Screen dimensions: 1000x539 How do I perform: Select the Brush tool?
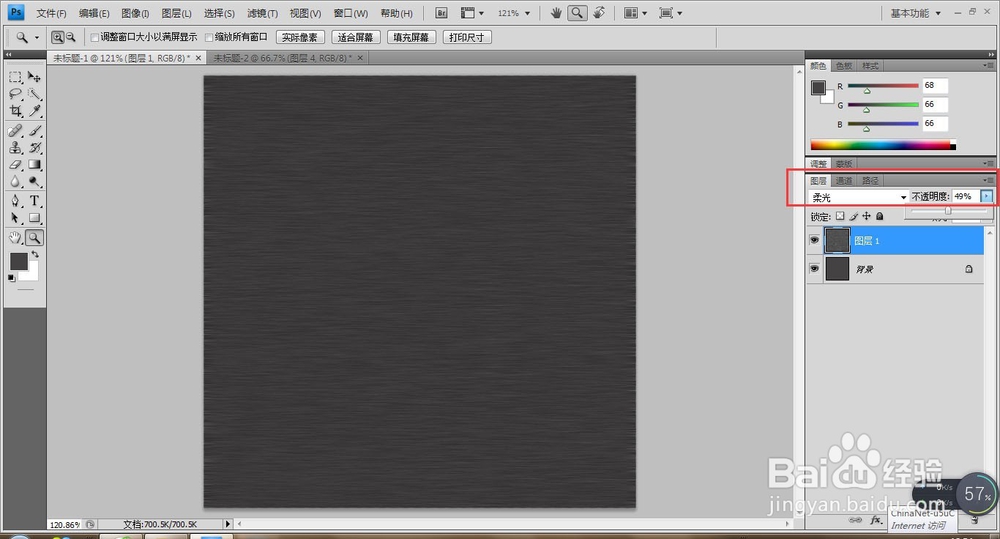tap(34, 131)
